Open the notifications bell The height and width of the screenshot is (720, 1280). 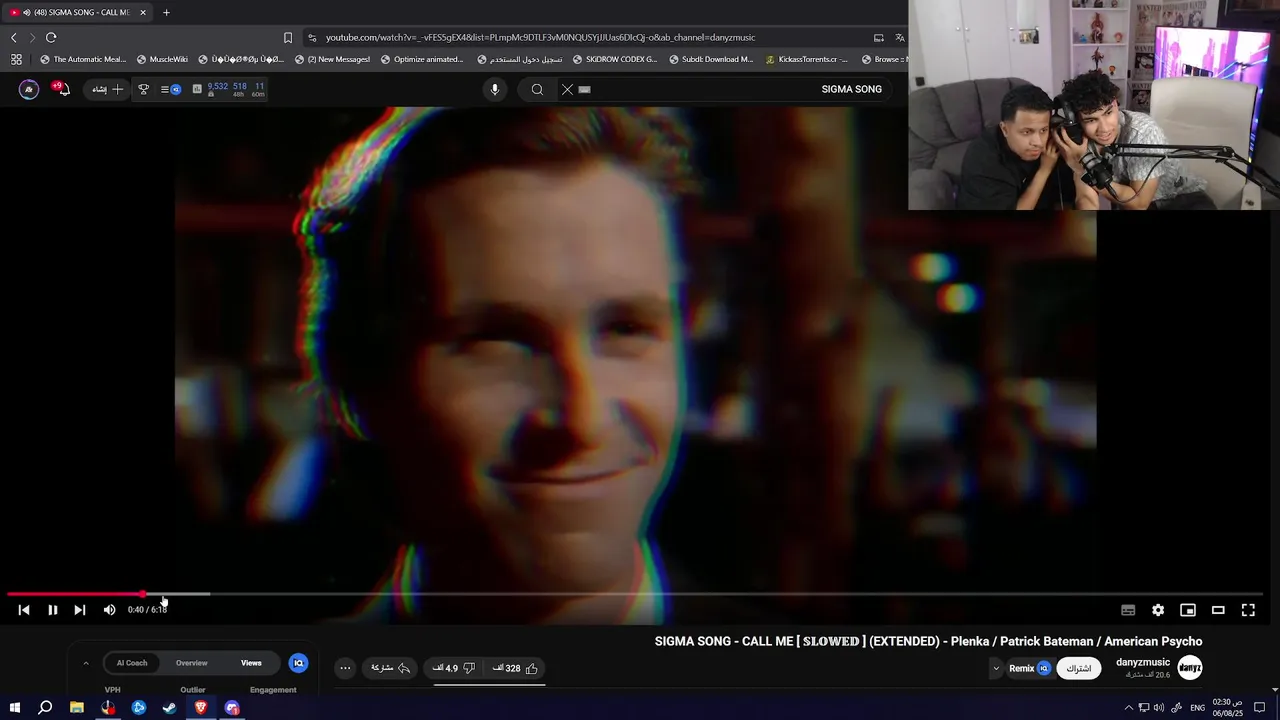click(x=62, y=89)
